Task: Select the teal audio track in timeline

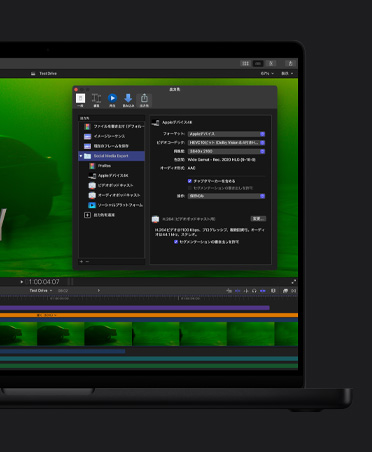Action: pyautogui.click(x=149, y=359)
